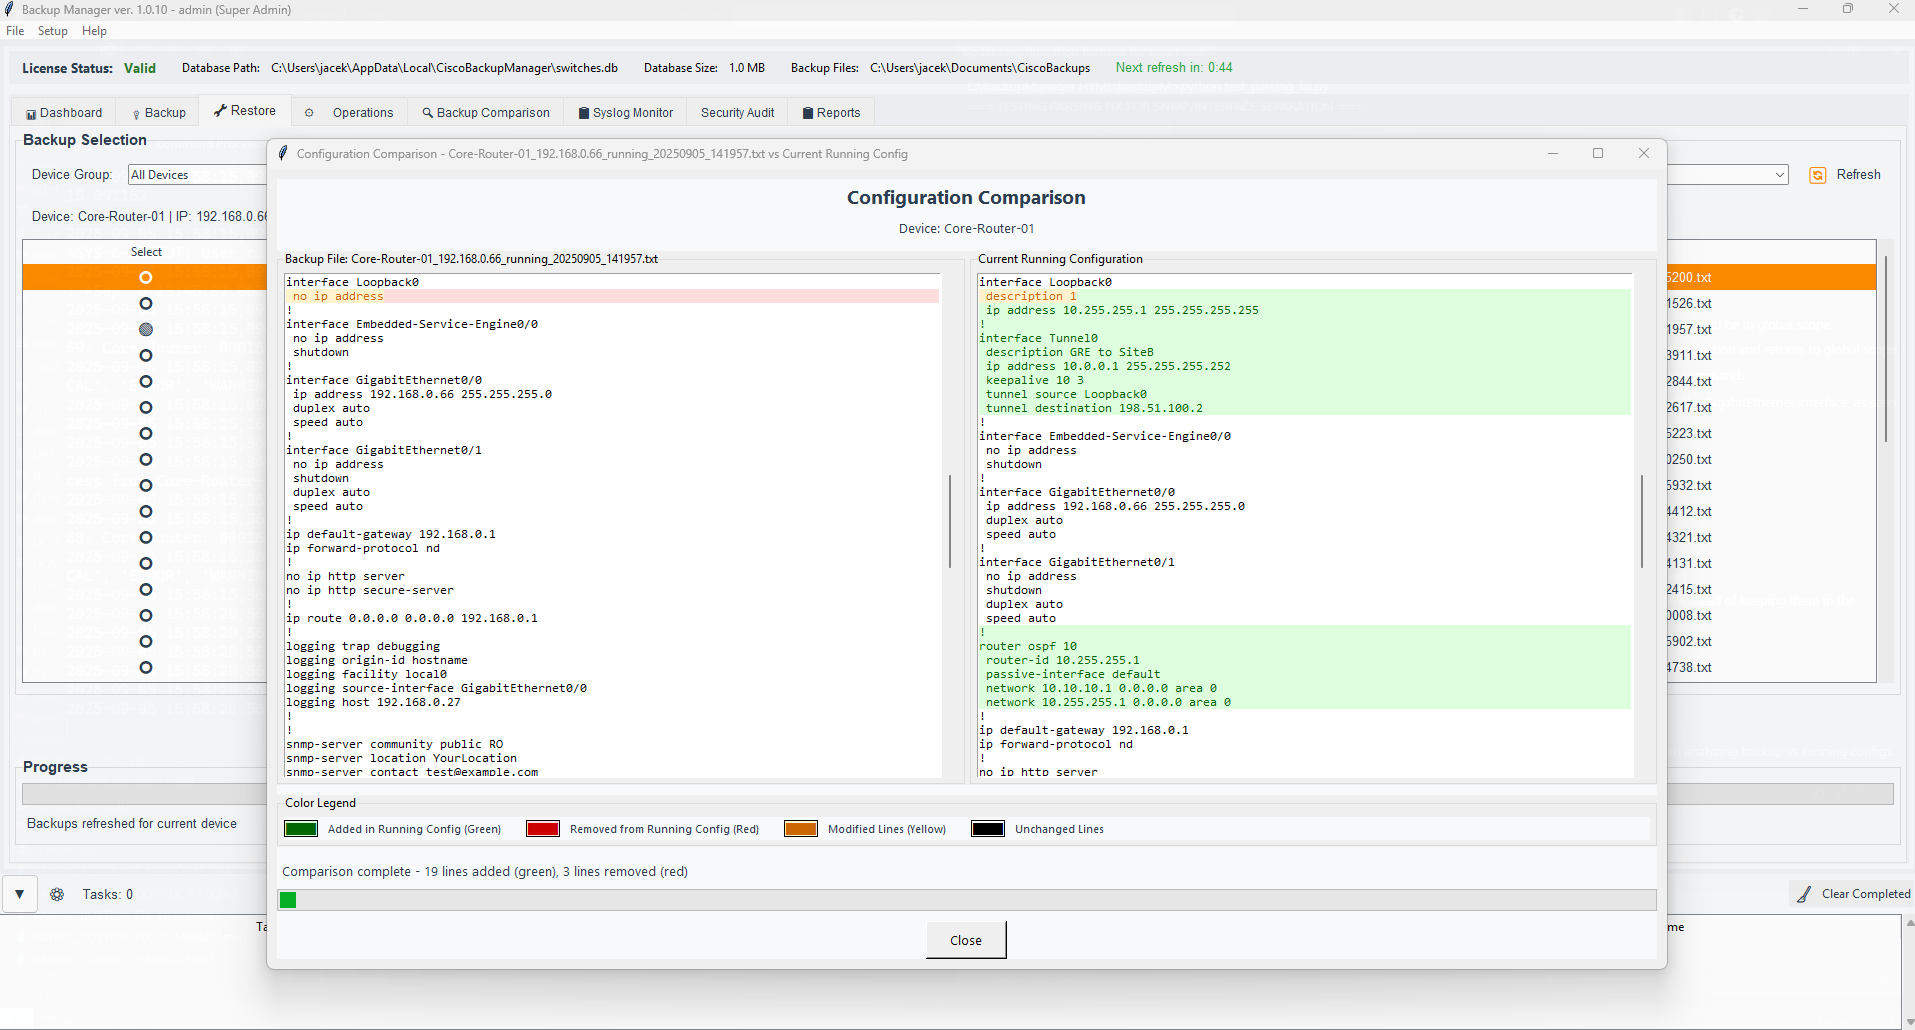The height and width of the screenshot is (1030, 1915).
Task: Click the Reports clipboard icon
Action: click(x=808, y=113)
